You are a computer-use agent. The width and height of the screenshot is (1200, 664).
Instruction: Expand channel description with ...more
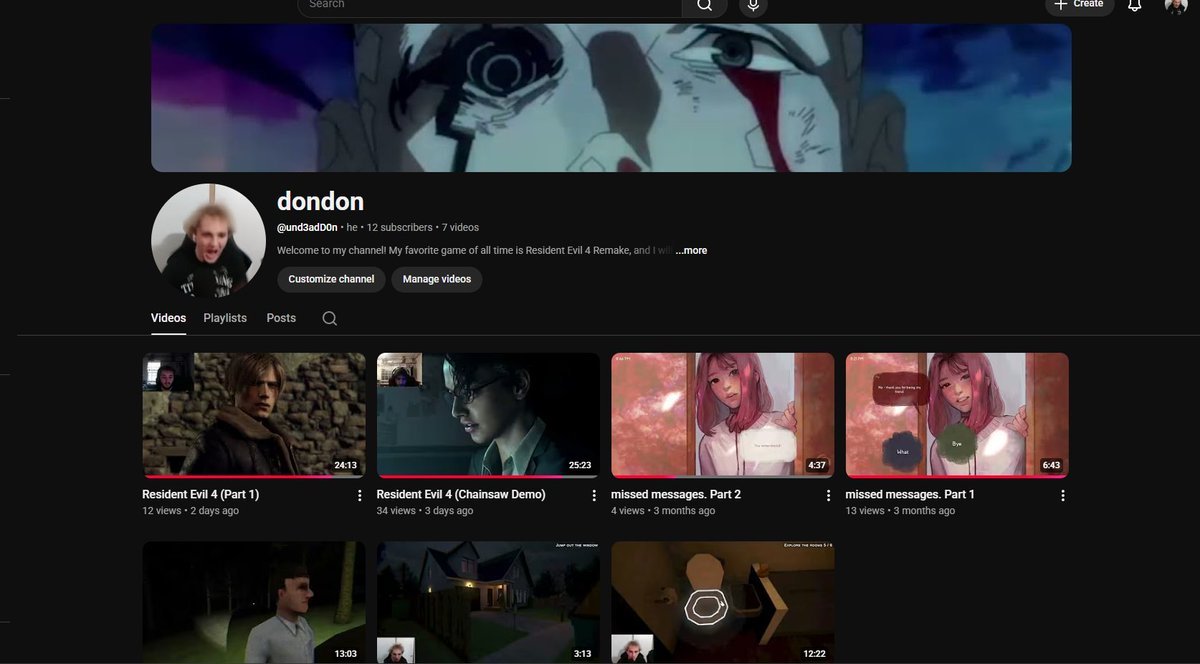[x=691, y=250]
